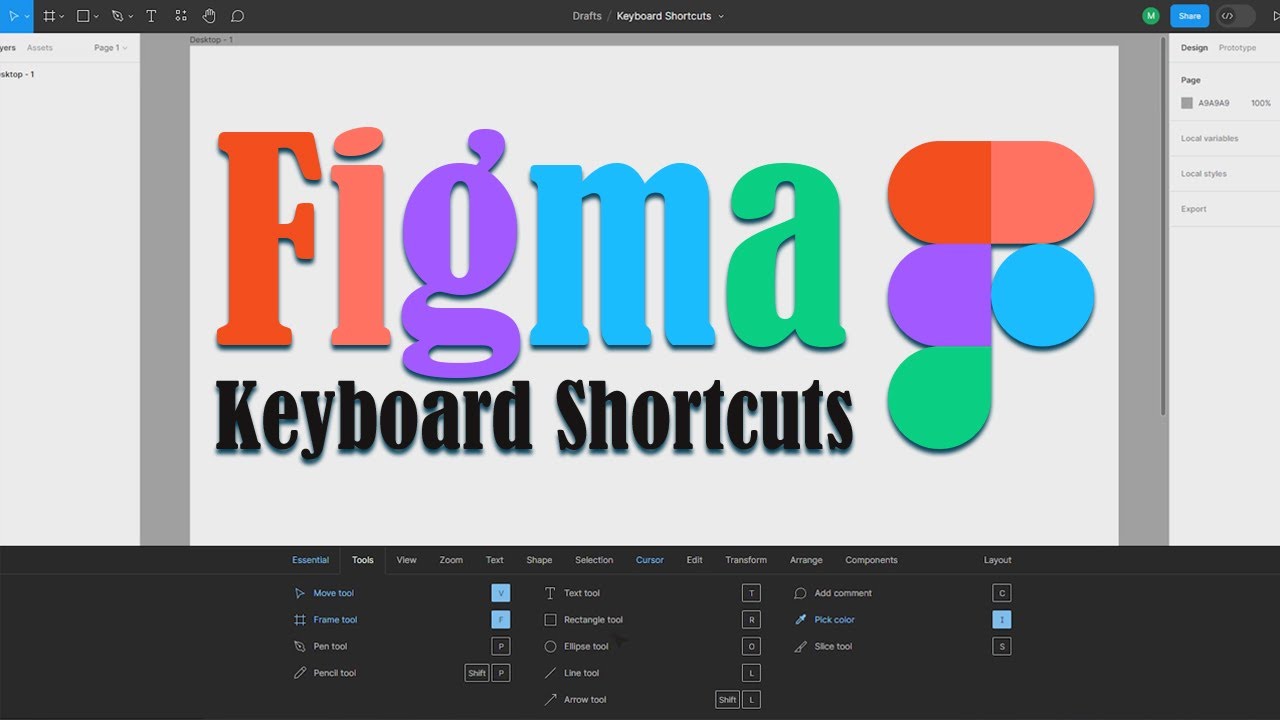Toggle the Dev Mode switch
This screenshot has width=1280, height=720.
[1236, 16]
